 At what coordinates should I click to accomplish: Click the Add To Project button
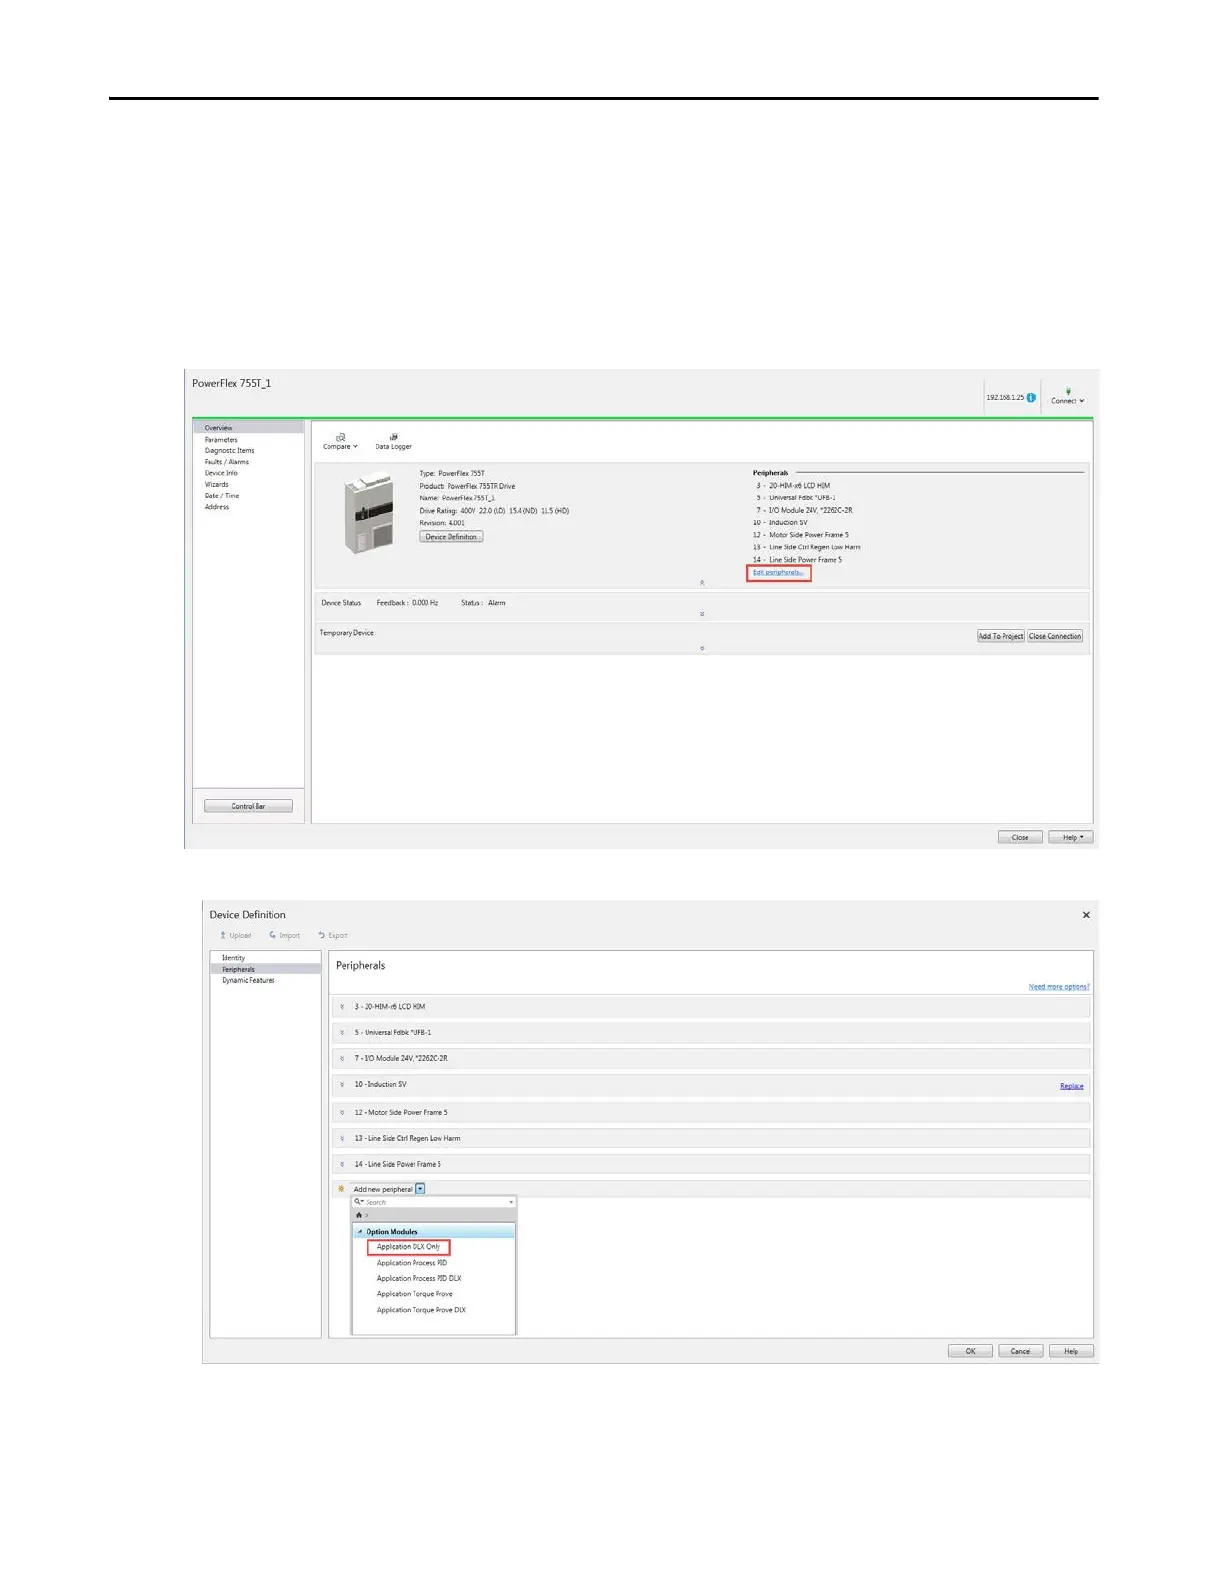tap(1000, 636)
